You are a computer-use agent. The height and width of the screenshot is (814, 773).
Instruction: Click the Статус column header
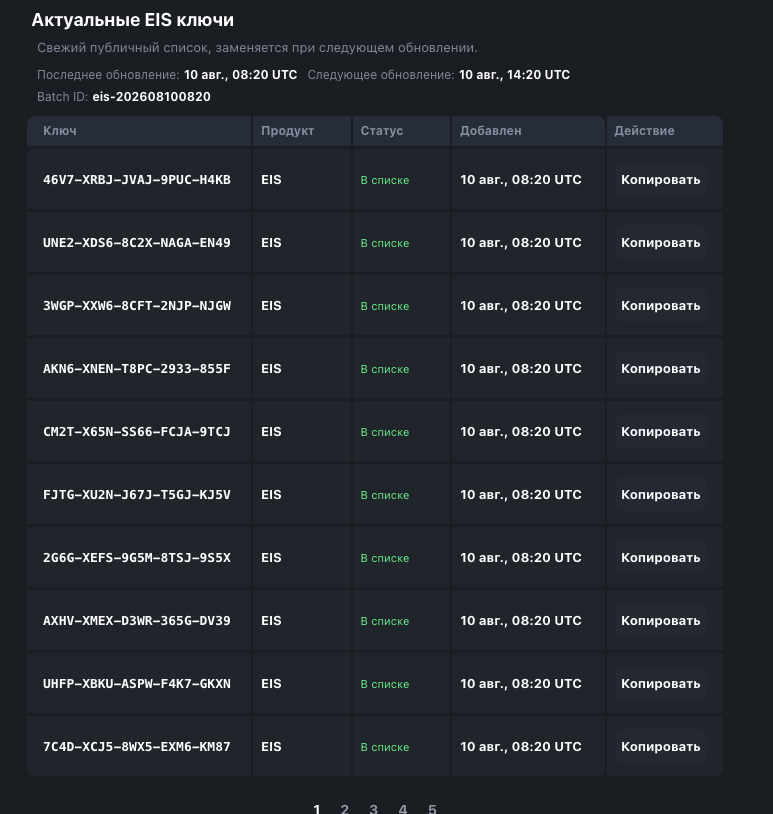click(401, 131)
